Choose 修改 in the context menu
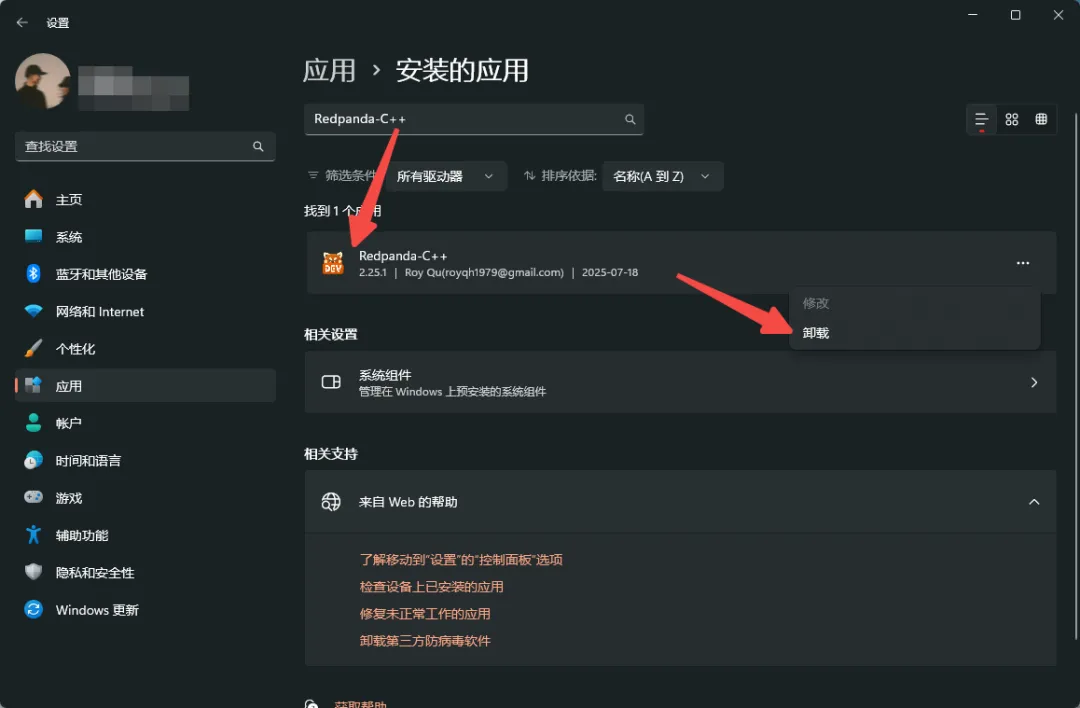The image size is (1080, 708). pos(915,303)
